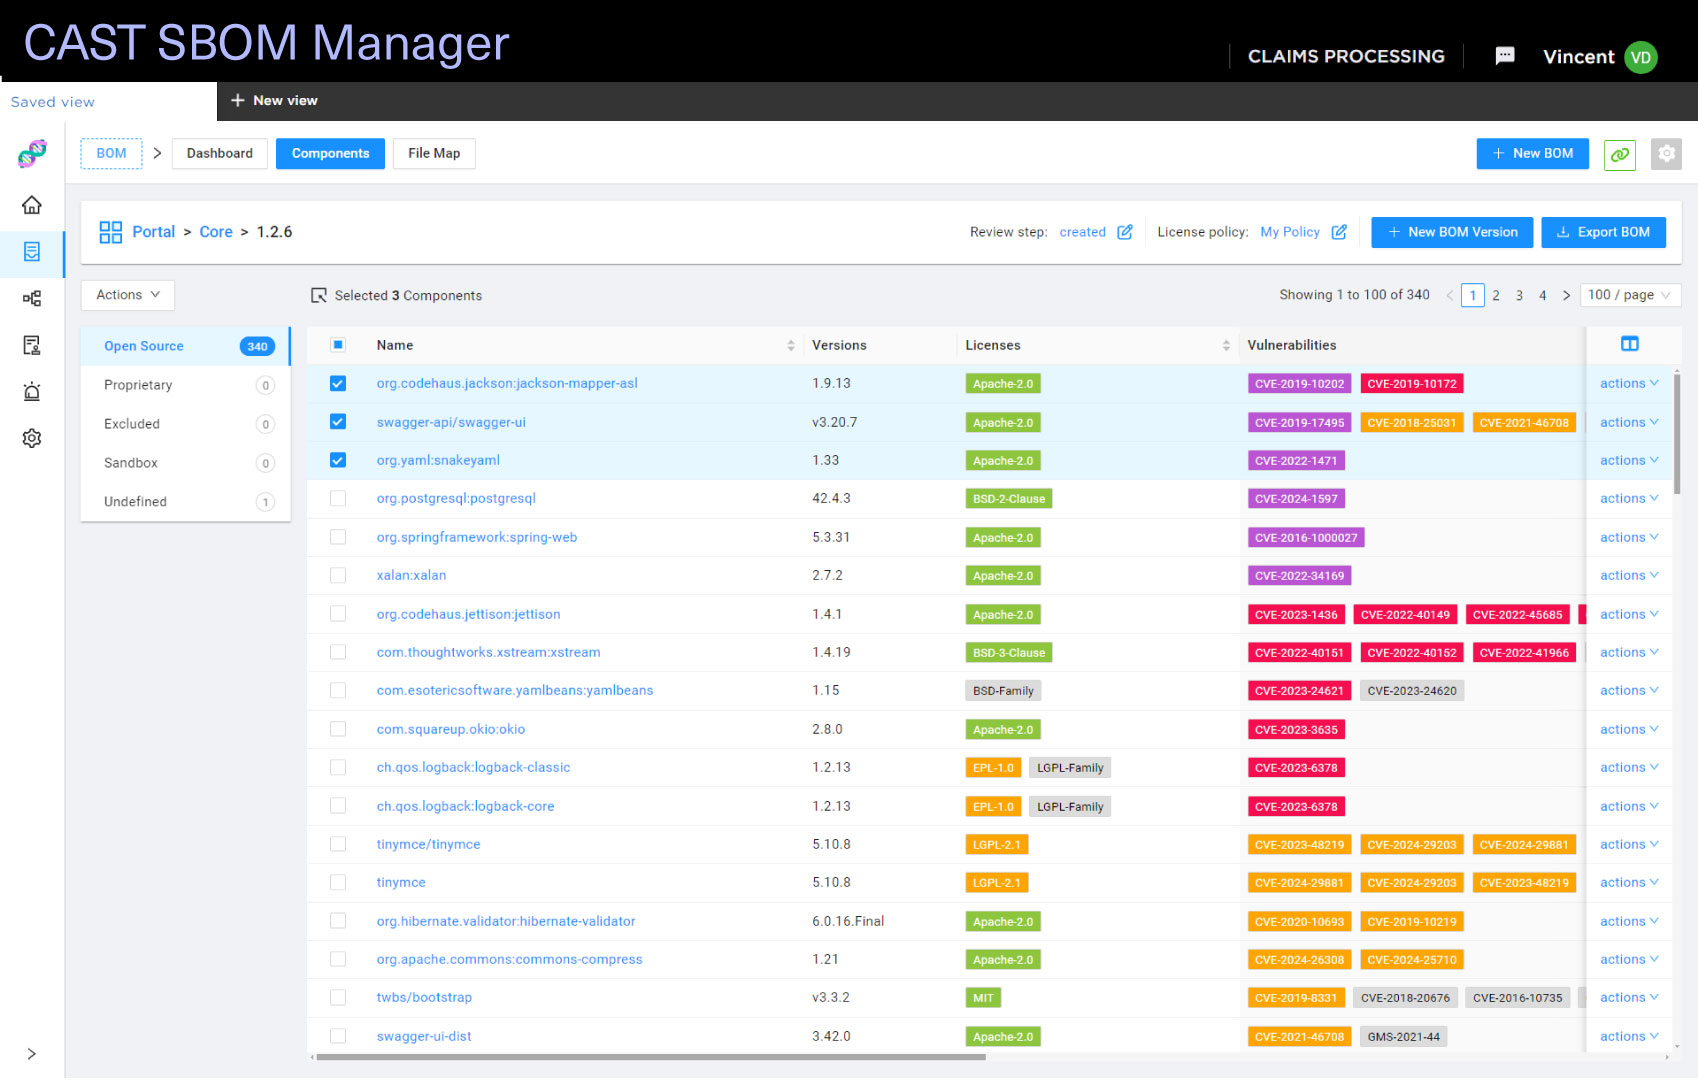Image resolution: width=1698 pixels, height=1080 pixels.
Task: Open the My Policy link
Action: [x=1289, y=231]
